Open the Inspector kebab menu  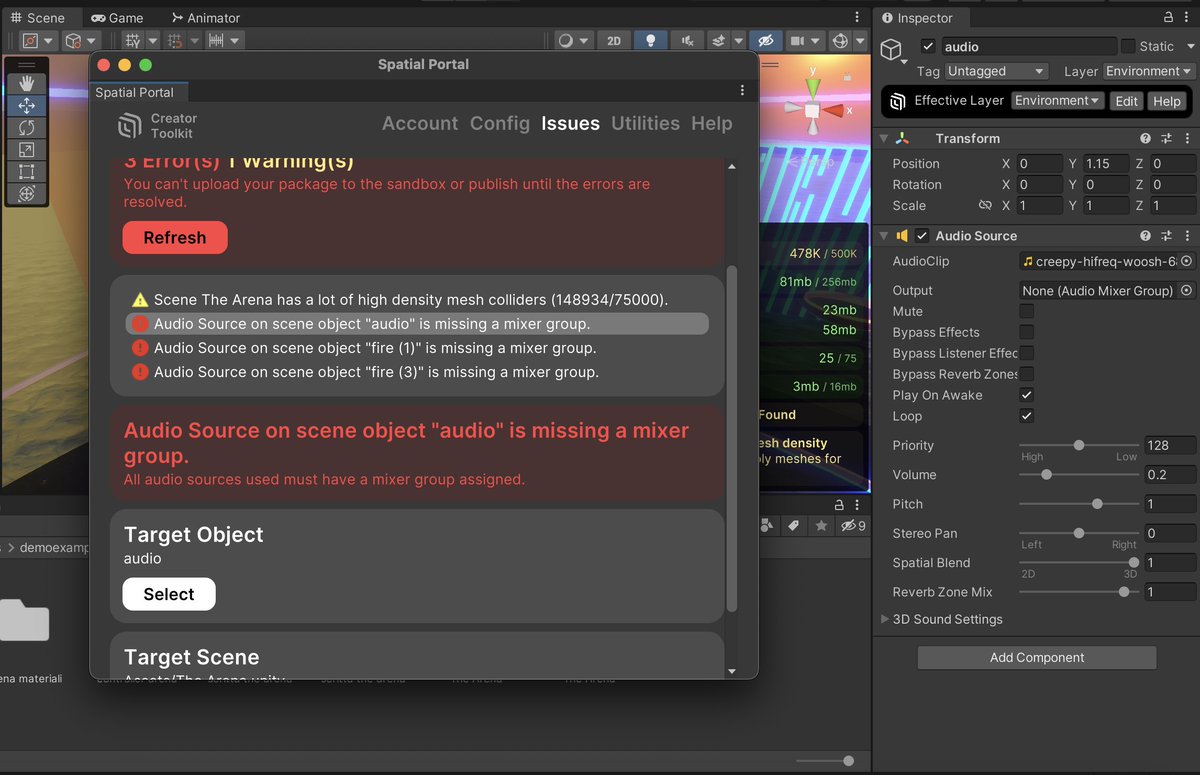(x=1188, y=17)
